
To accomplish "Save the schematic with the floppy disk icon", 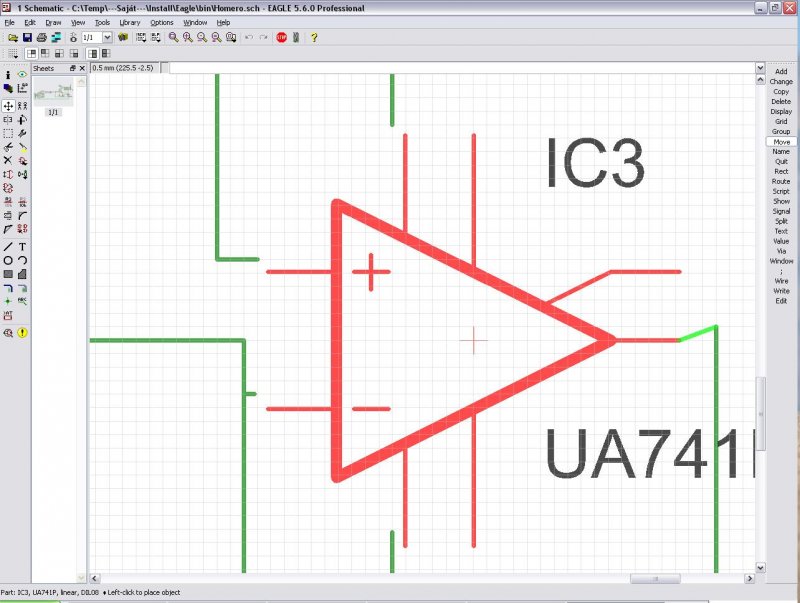I will (x=28, y=37).
